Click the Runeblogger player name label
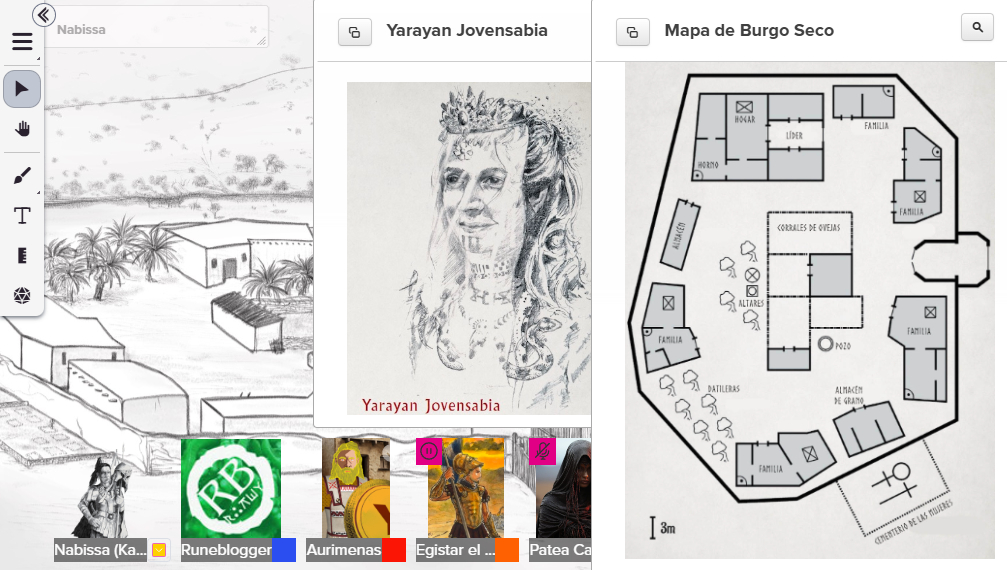Image resolution: width=1007 pixels, height=570 pixels. pos(226,550)
